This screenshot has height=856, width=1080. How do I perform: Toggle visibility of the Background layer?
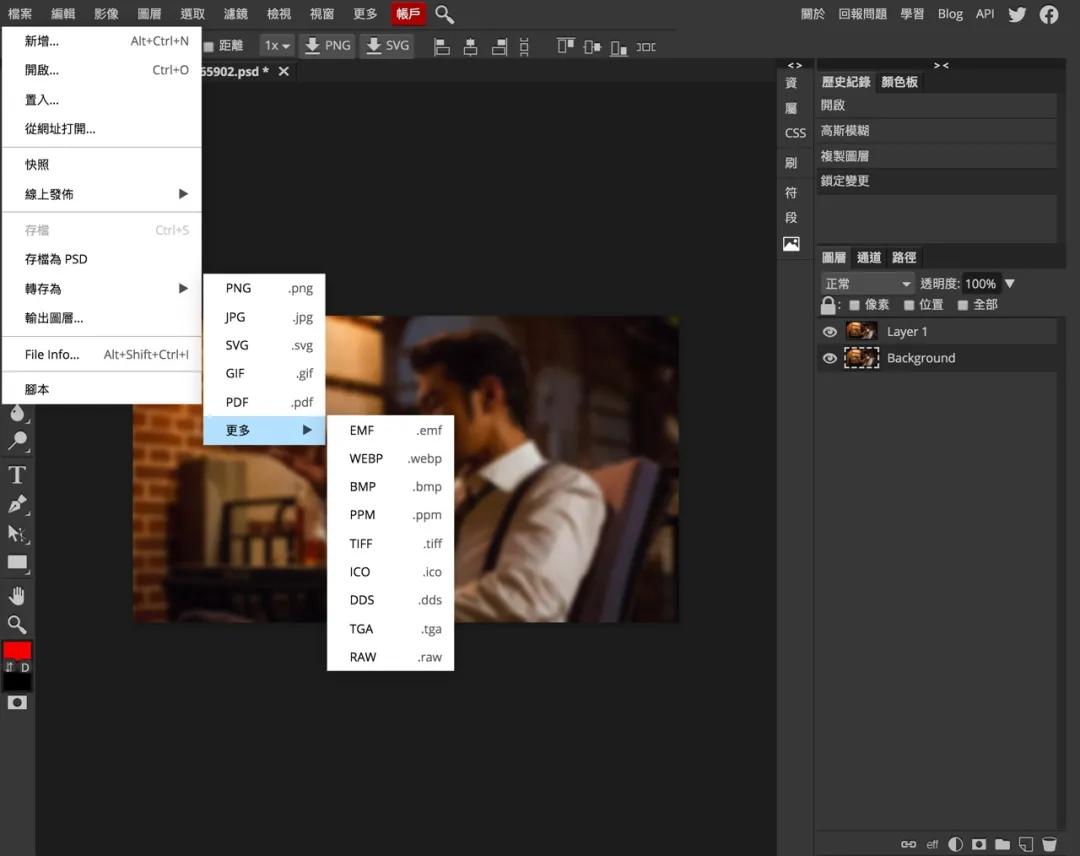click(830, 357)
